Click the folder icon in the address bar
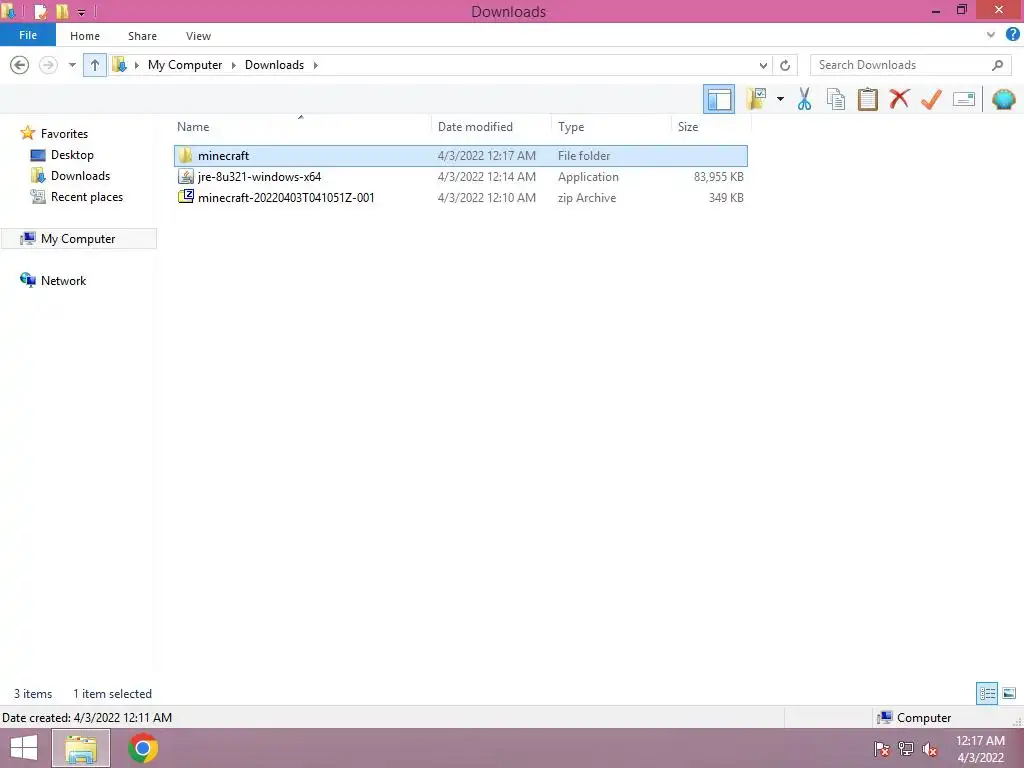Screen dimensions: 1024x768 pos(120,65)
